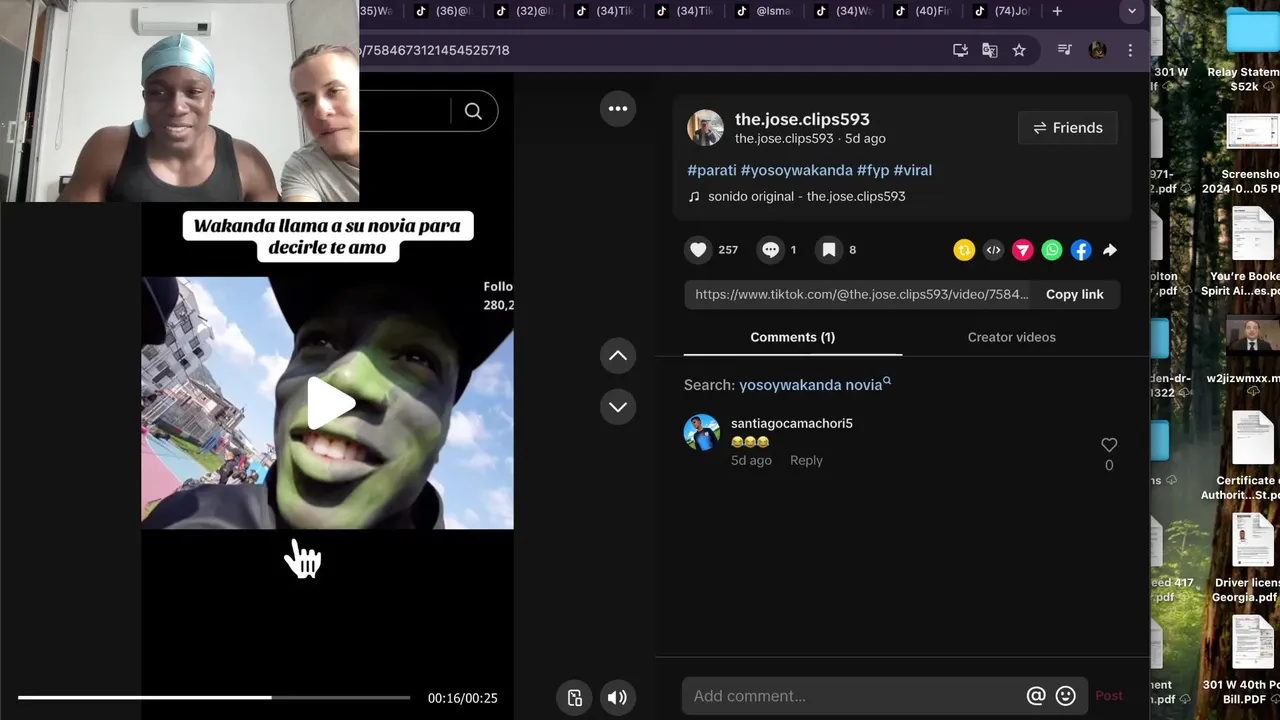This screenshot has height=720, width=1280.
Task: Click santiagocamachori5 commenter avatar
Action: [702, 432]
